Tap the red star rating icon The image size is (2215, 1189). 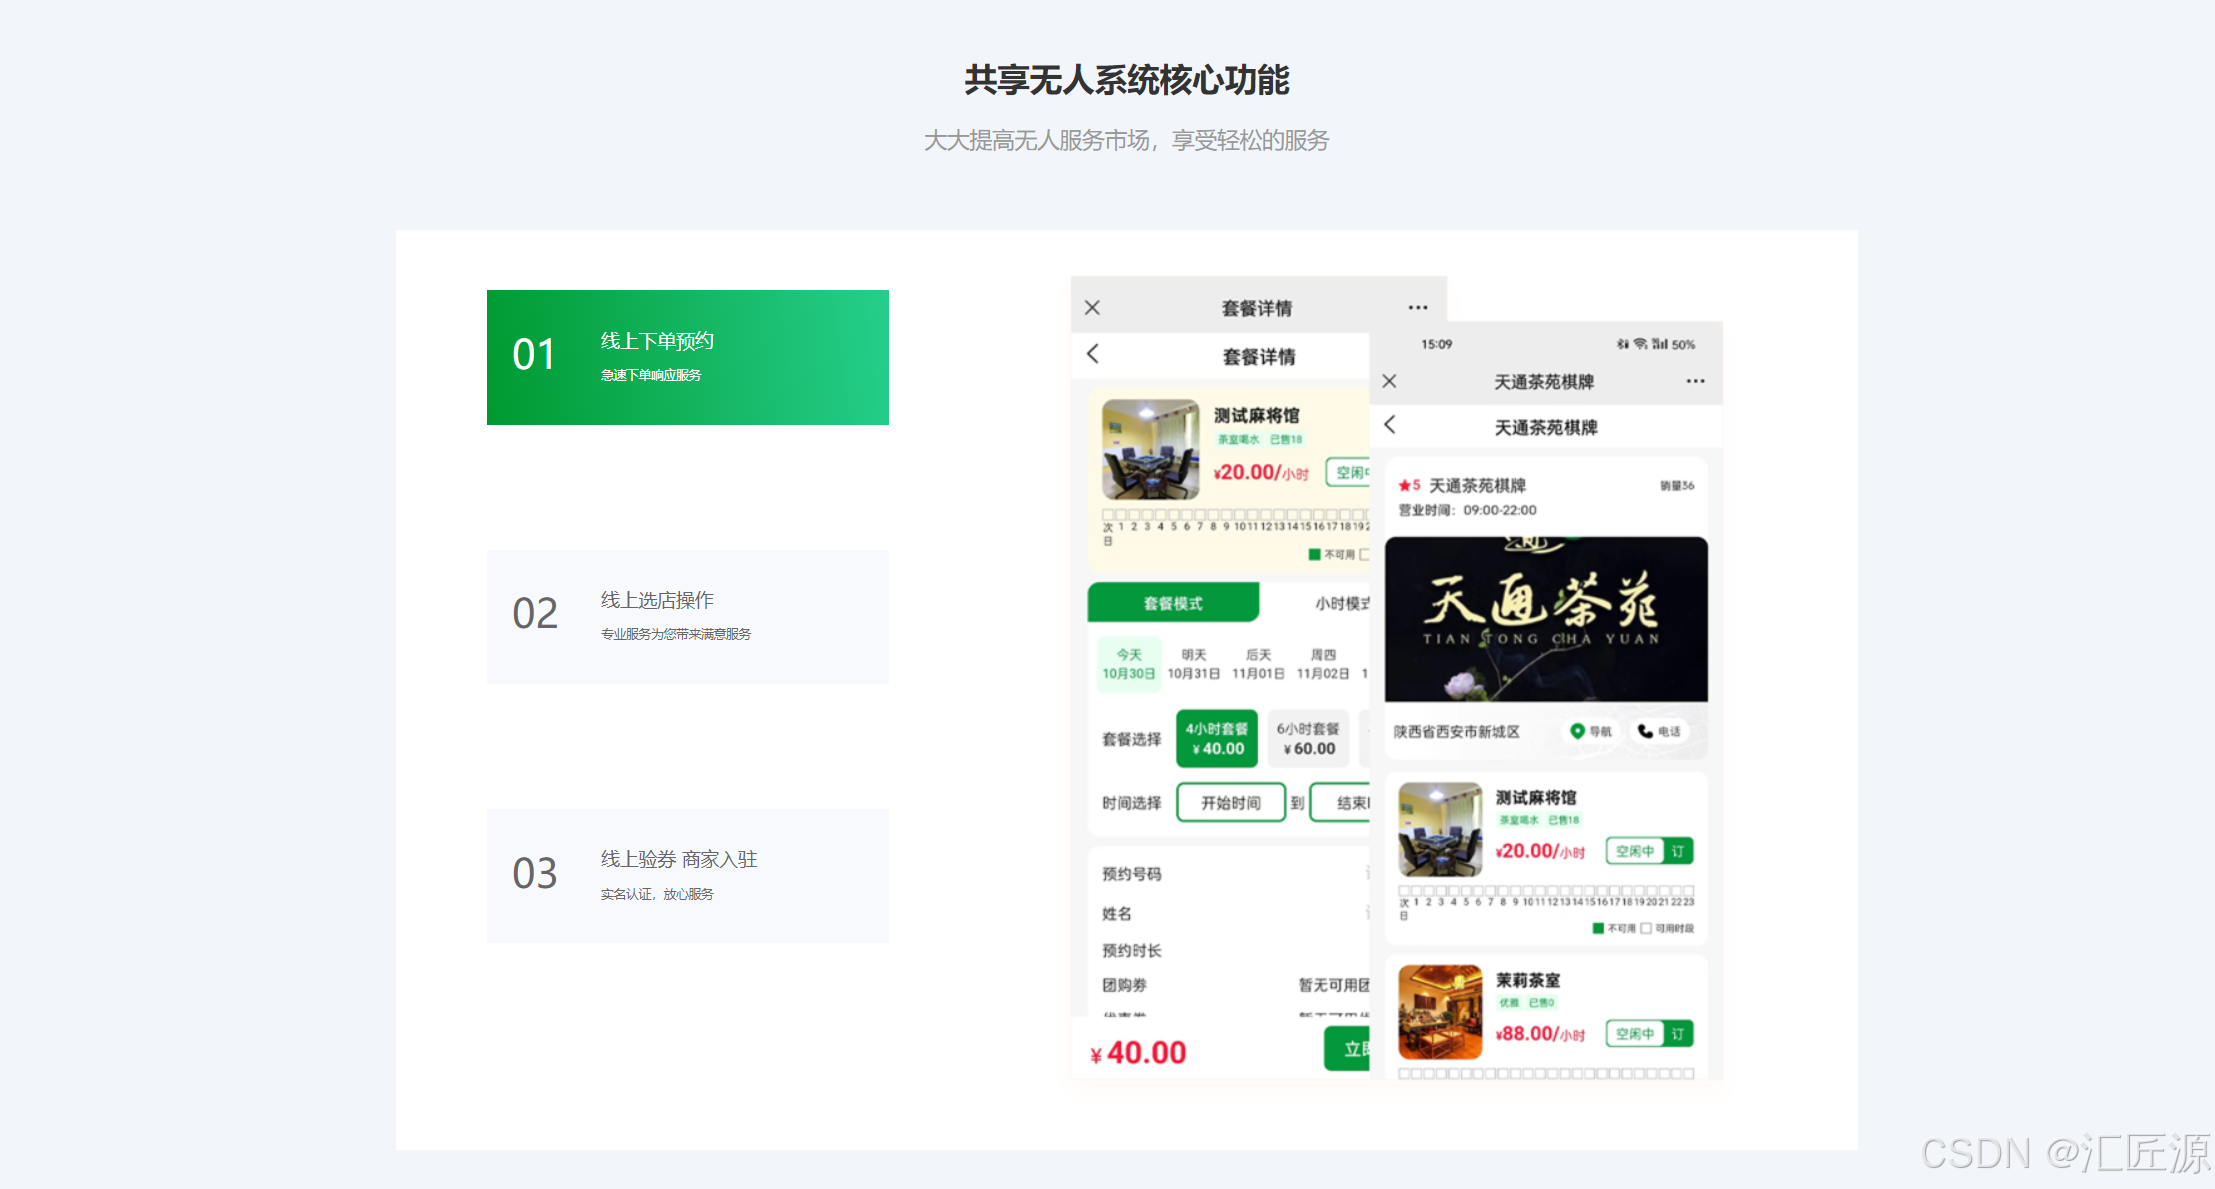point(1404,486)
